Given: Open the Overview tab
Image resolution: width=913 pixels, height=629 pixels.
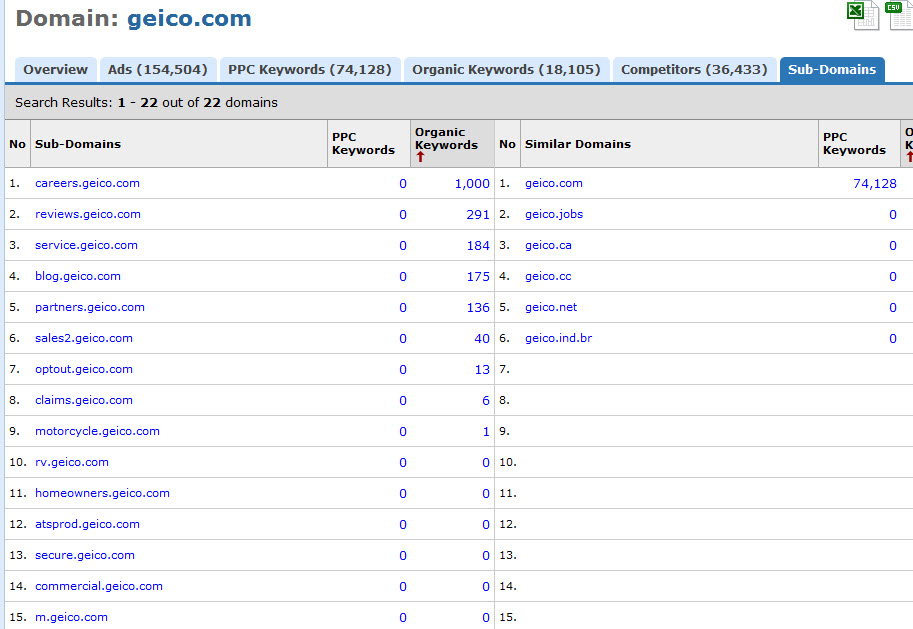Looking at the screenshot, I should click(55, 69).
